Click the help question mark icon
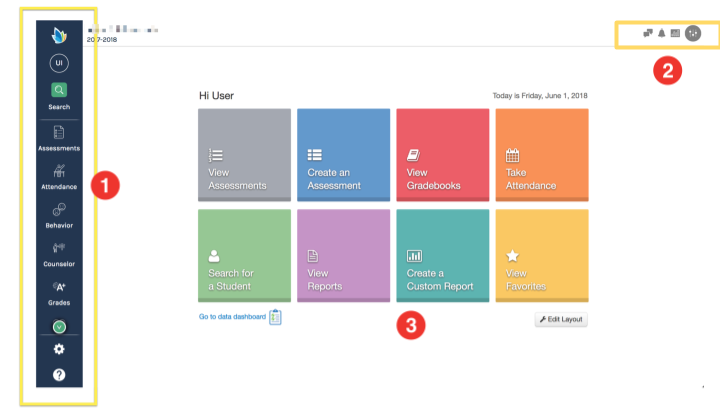 coord(58,375)
